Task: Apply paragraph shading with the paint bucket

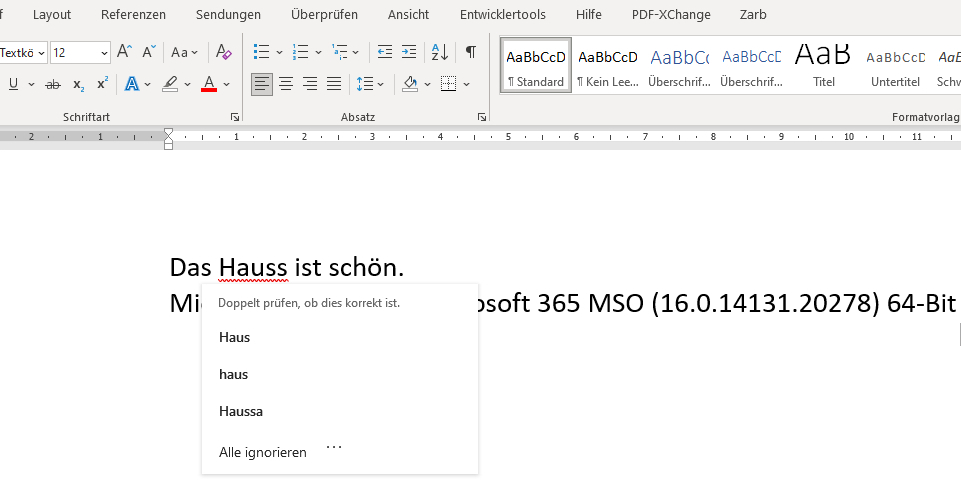Action: click(410, 84)
